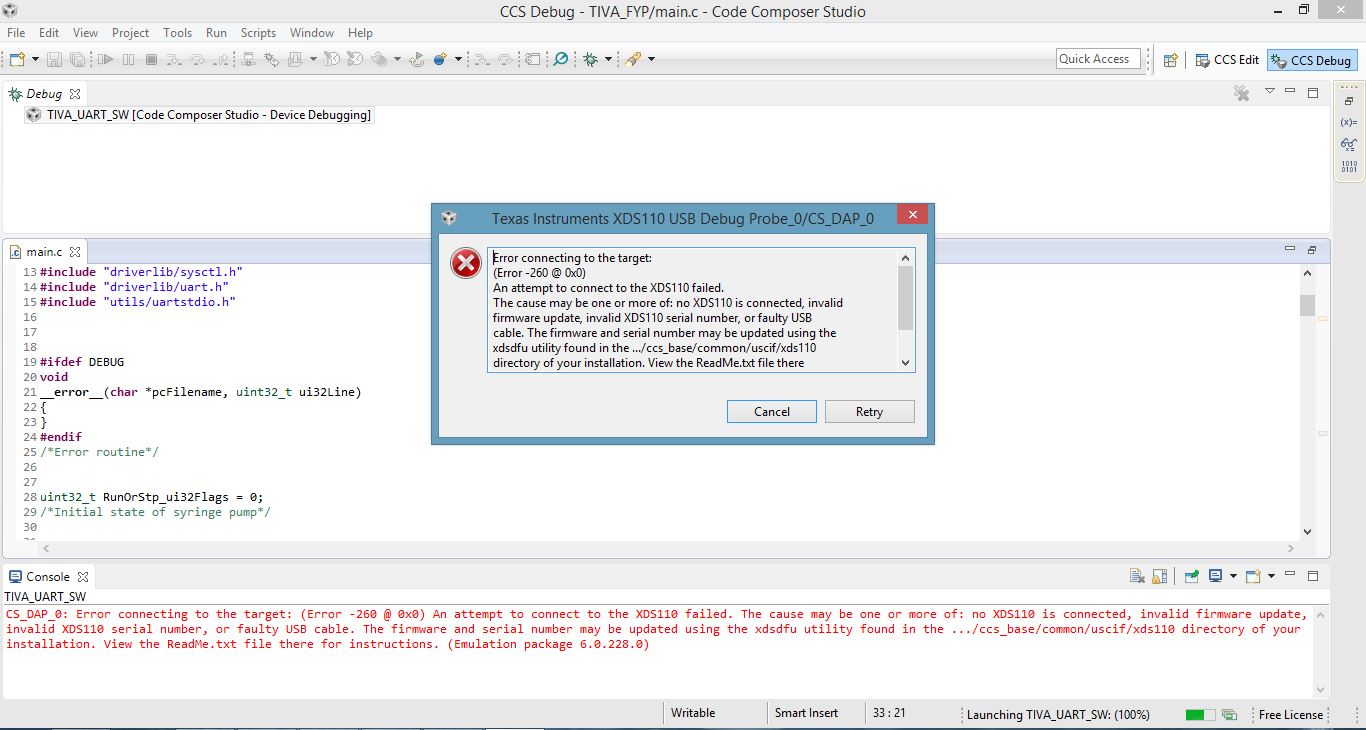Select the CCS Debug perspective button
This screenshot has width=1366, height=730.
pyautogui.click(x=1312, y=60)
